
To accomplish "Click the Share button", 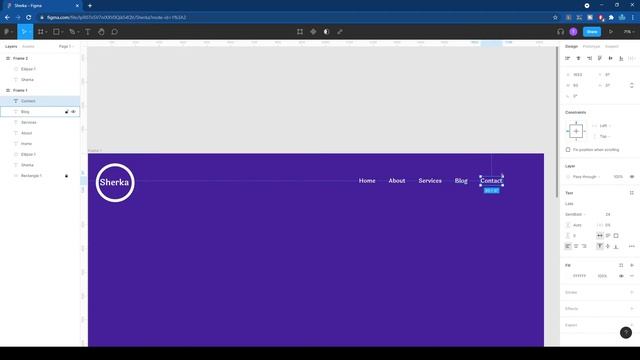I will pyautogui.click(x=592, y=31).
